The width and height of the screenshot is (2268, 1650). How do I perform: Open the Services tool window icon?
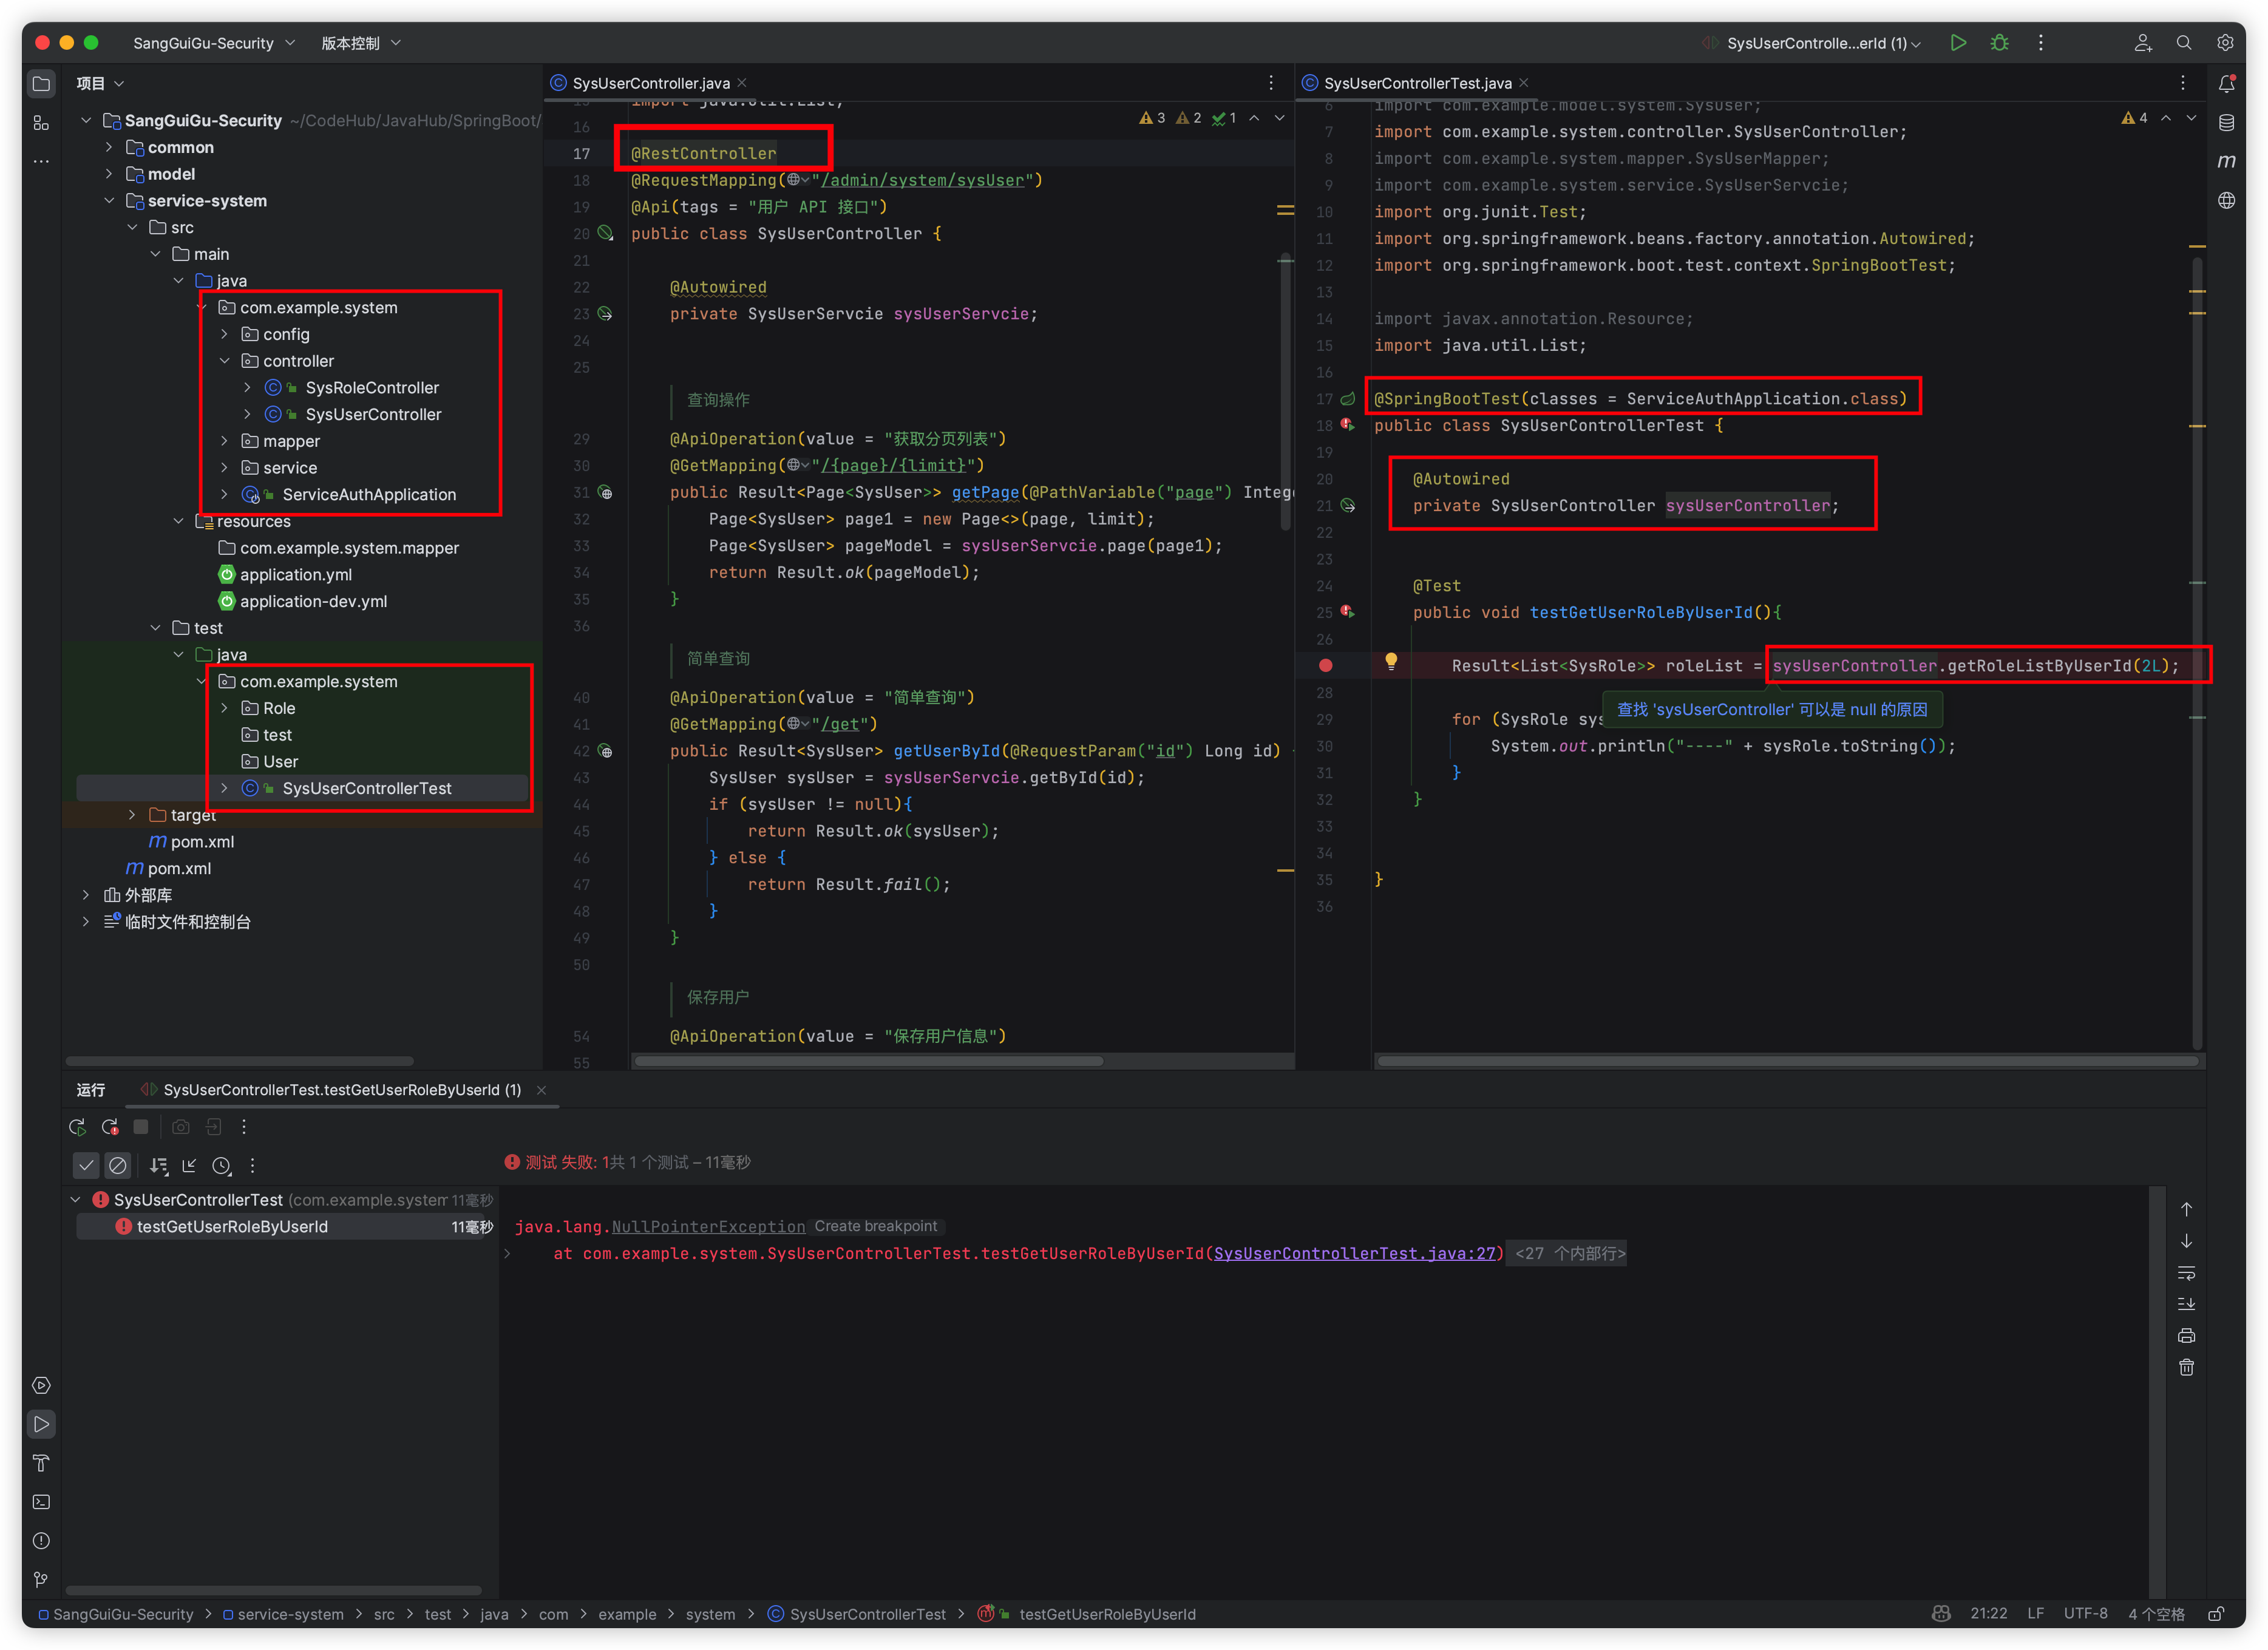tap(41, 1385)
